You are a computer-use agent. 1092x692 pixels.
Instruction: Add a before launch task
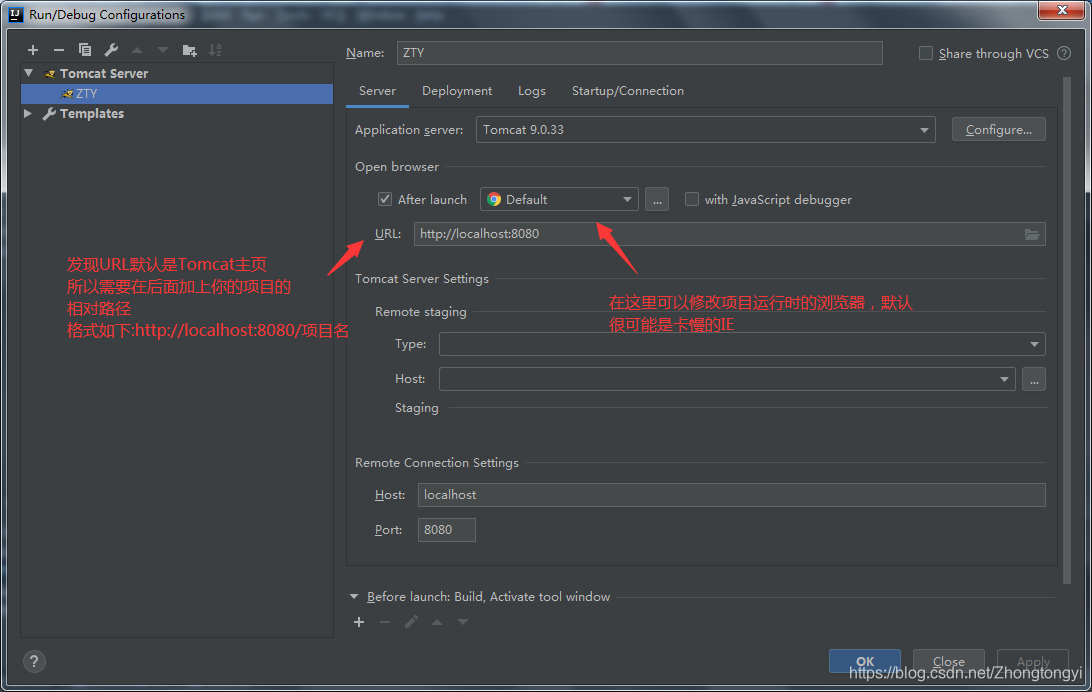[x=359, y=622]
